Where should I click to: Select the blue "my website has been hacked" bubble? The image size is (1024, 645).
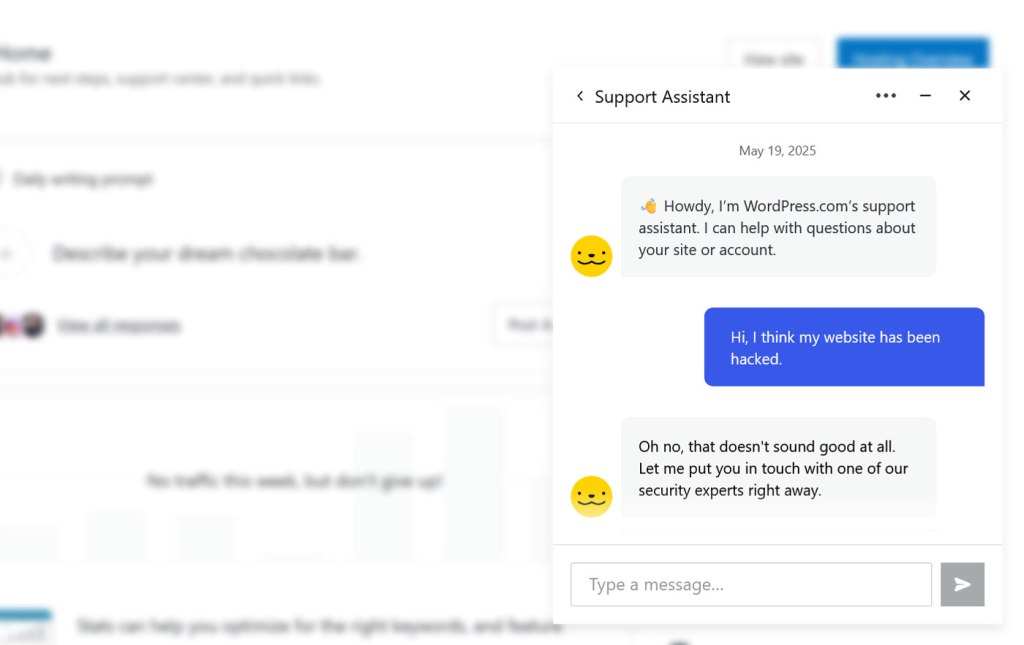coord(844,347)
